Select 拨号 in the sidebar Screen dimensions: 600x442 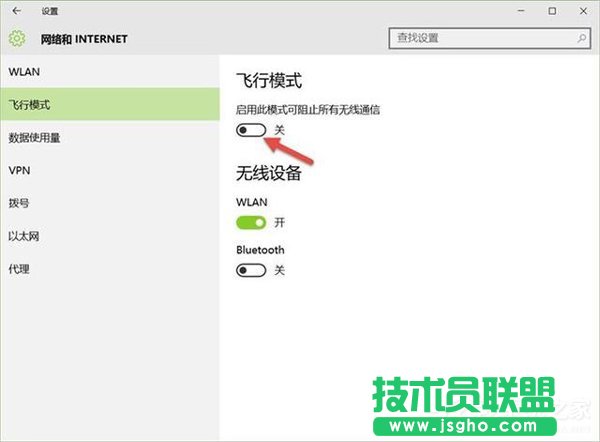pyautogui.click(x=19, y=203)
